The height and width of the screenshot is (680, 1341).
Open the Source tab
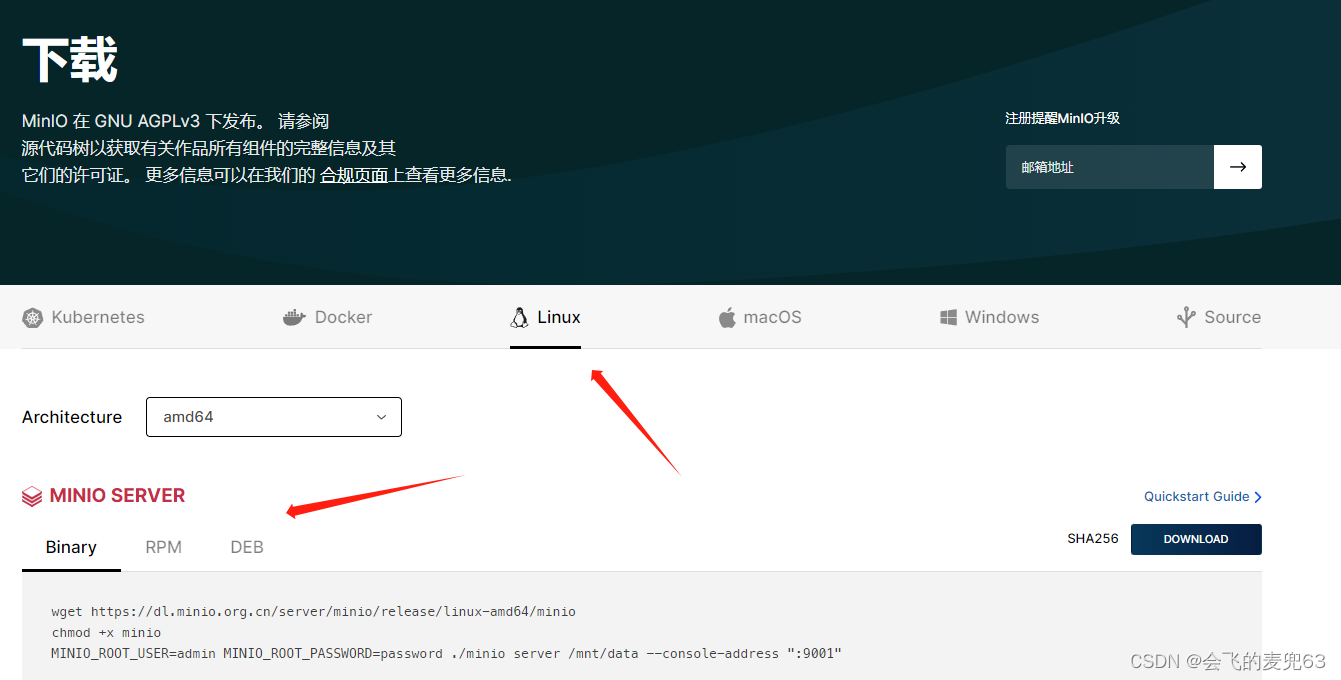(1219, 318)
